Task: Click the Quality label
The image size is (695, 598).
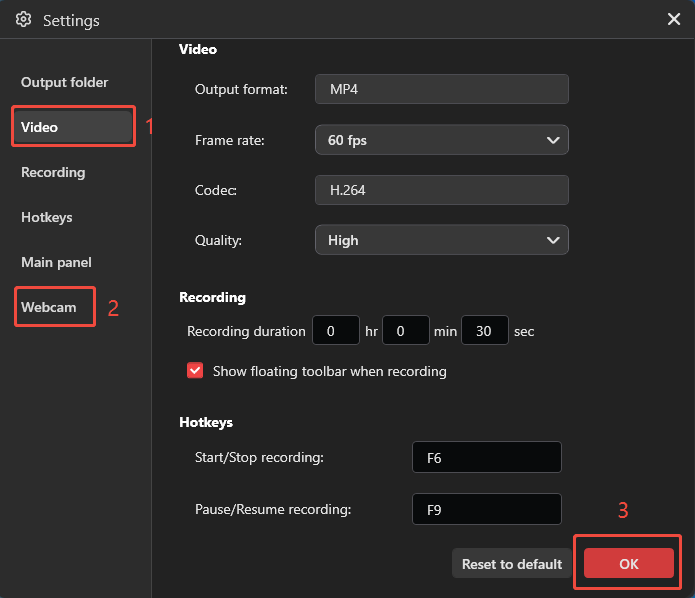Action: click(218, 240)
